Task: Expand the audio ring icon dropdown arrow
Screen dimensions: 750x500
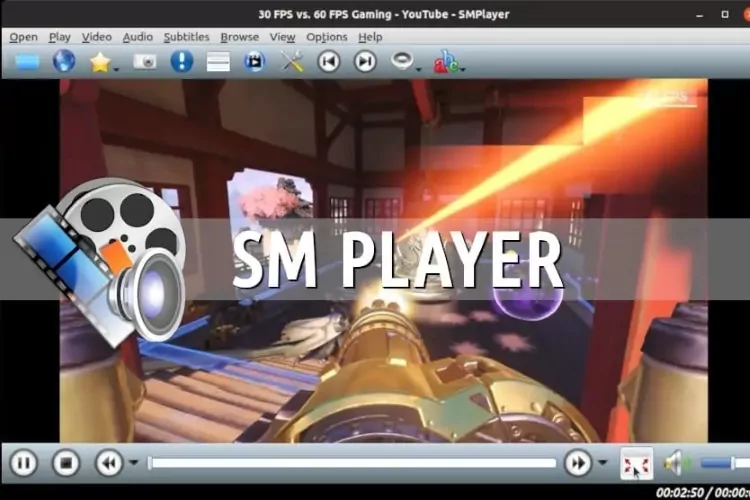Action: [x=419, y=70]
